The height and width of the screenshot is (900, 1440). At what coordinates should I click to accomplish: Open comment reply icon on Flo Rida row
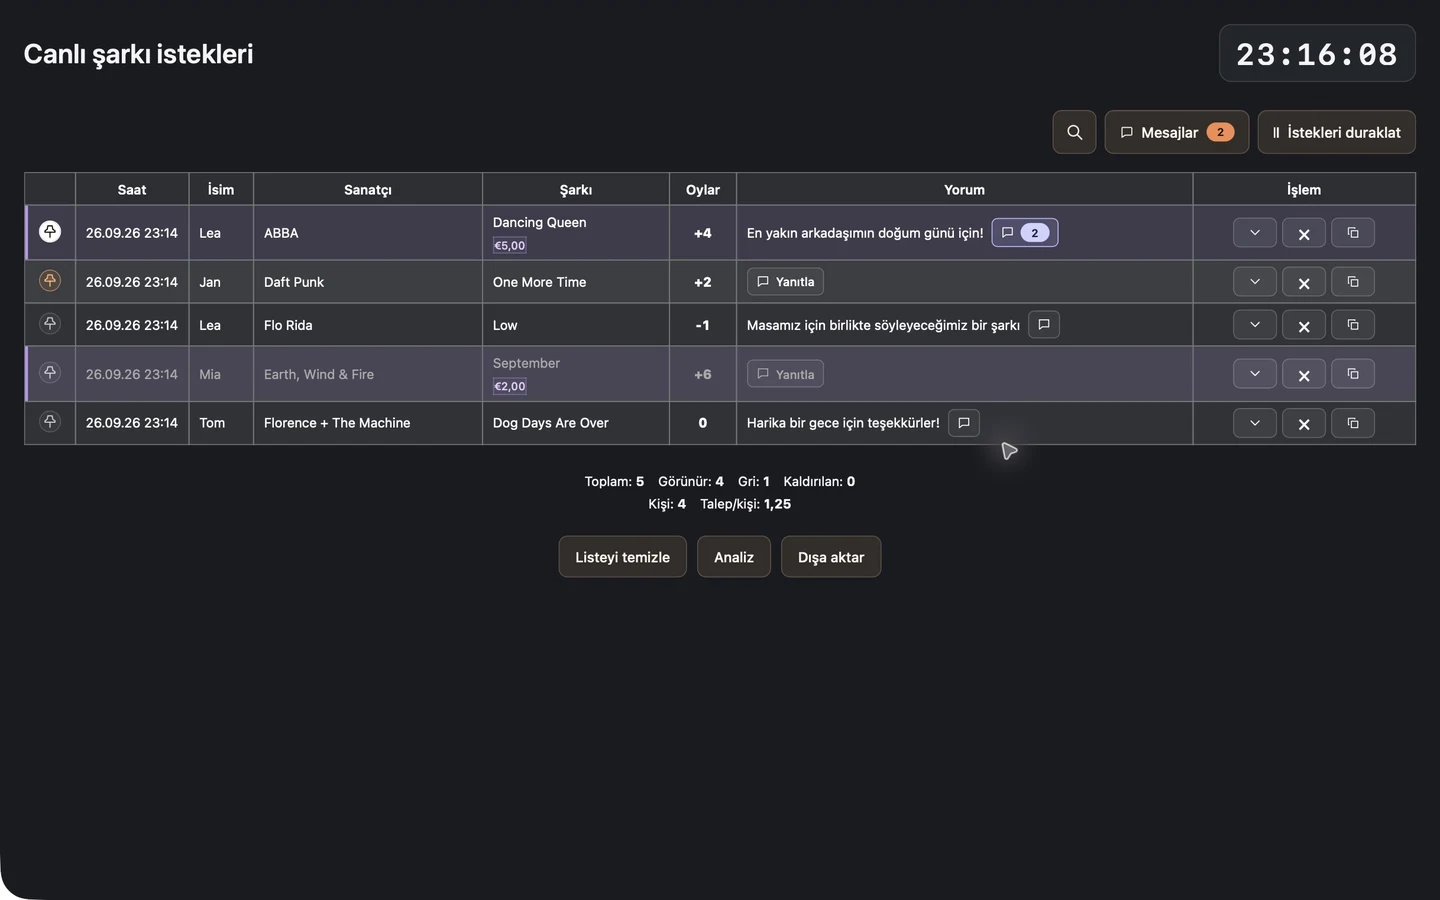pos(1044,324)
